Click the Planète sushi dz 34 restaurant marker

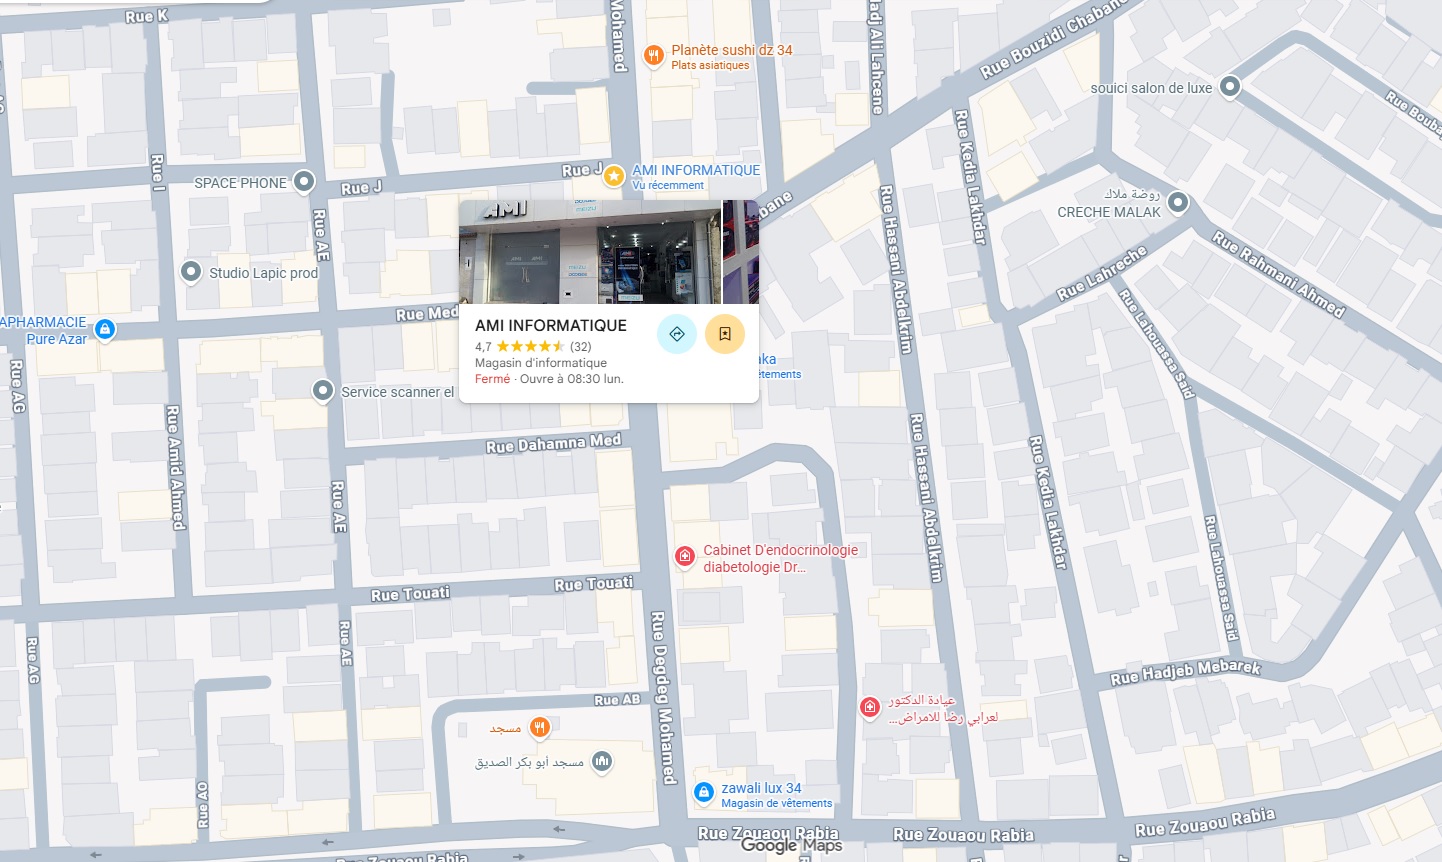654,55
